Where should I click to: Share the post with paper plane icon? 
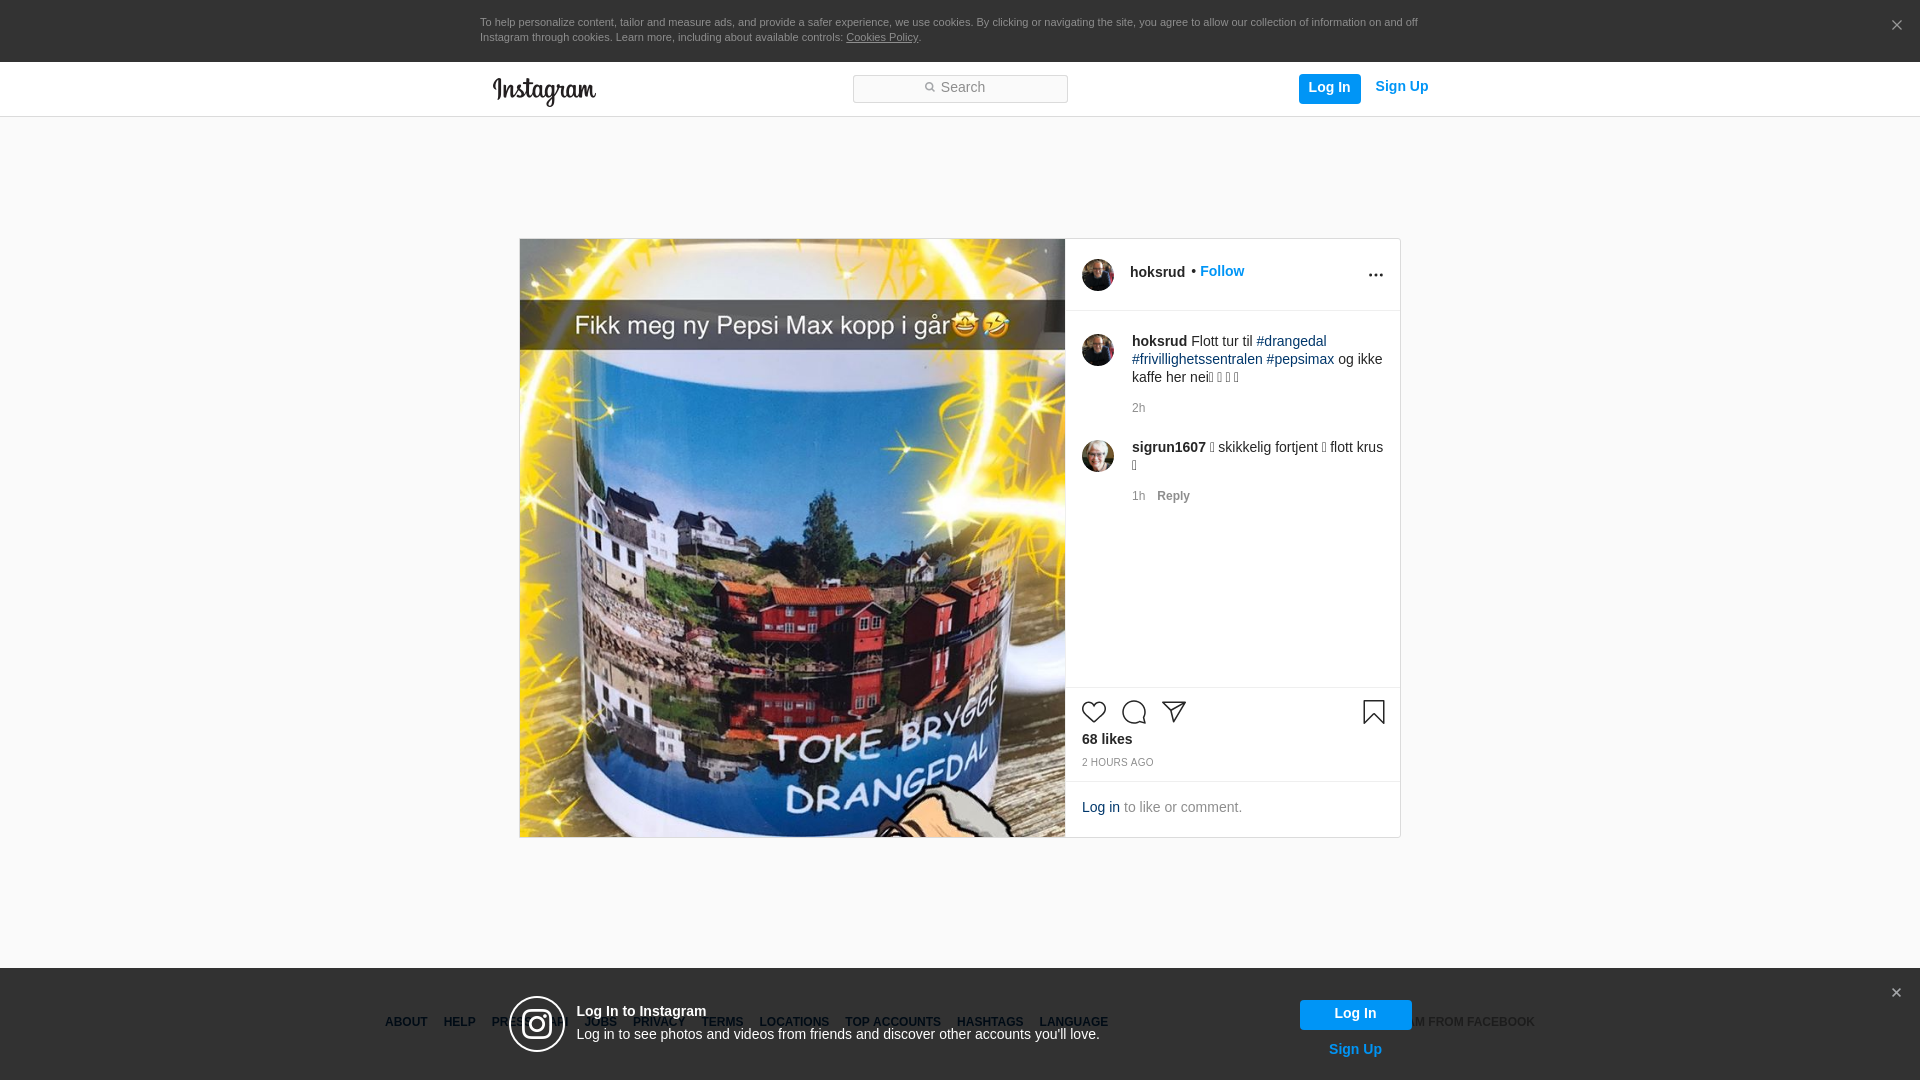point(1174,712)
